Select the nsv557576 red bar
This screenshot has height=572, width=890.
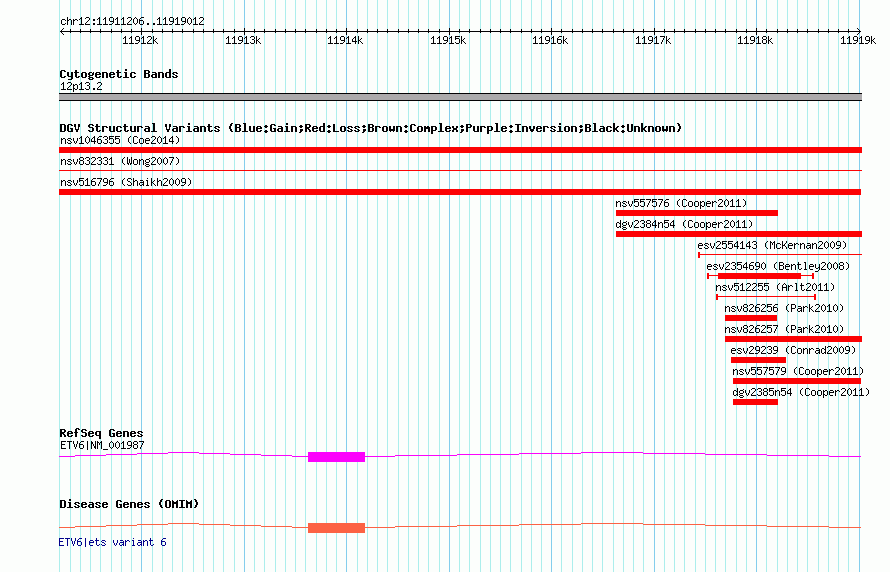pos(697,213)
